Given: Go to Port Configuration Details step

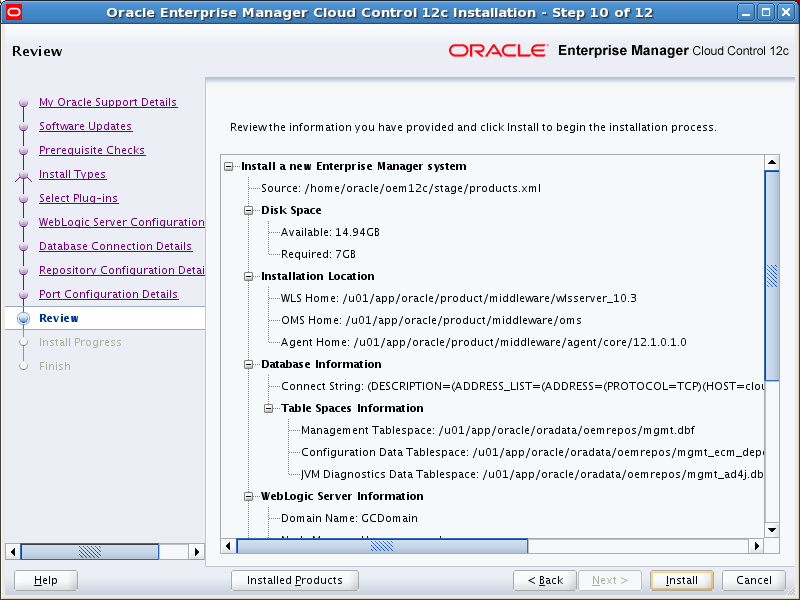Looking at the screenshot, I should click(108, 294).
